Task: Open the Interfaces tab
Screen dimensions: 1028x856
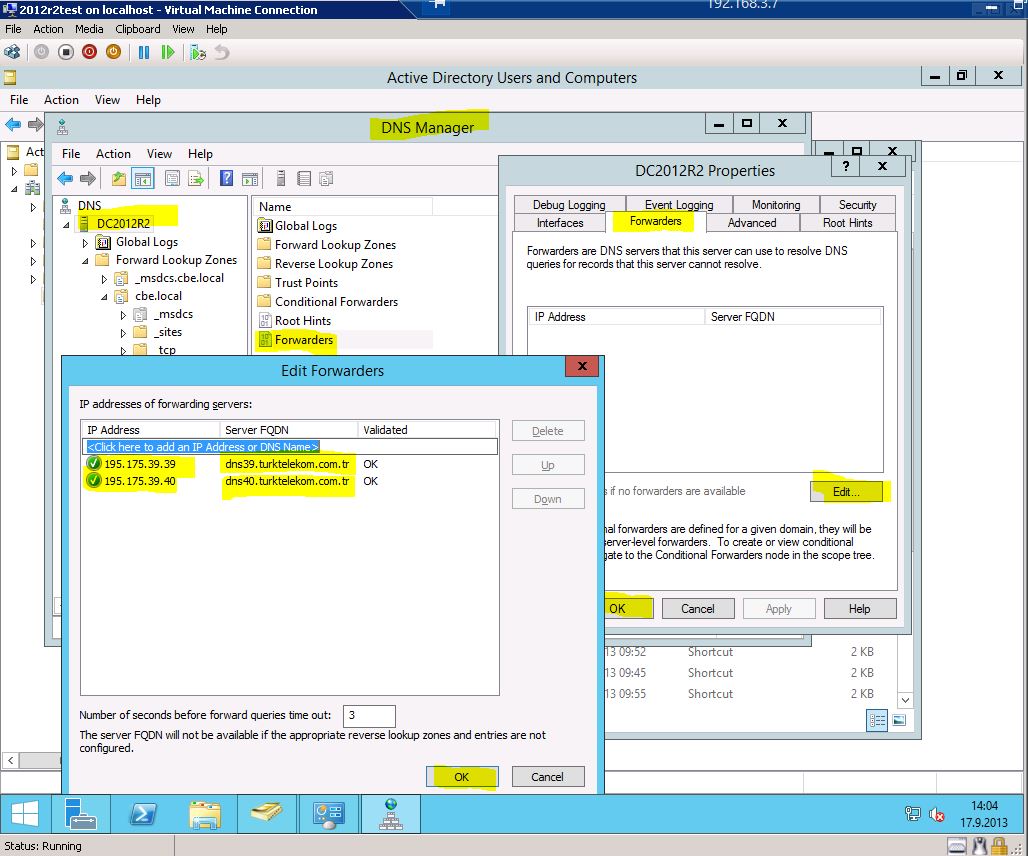Action: (560, 223)
